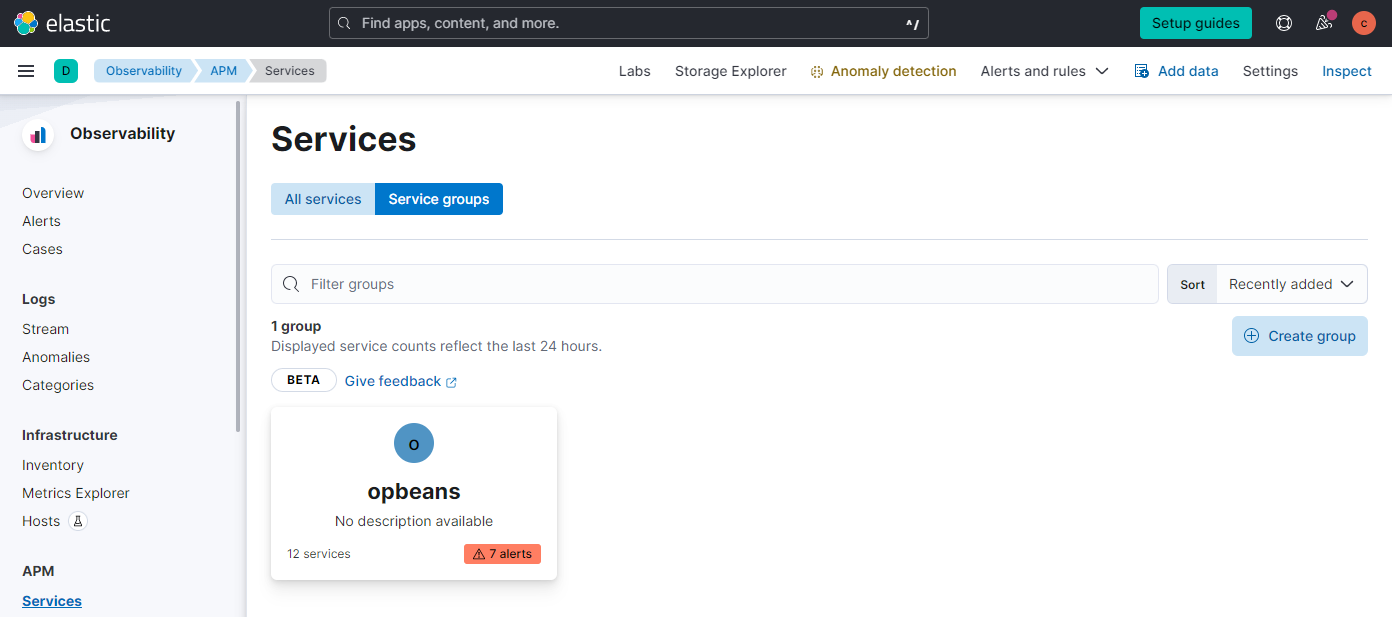Click the Hosts beaker icon
1392x617 pixels.
78,521
